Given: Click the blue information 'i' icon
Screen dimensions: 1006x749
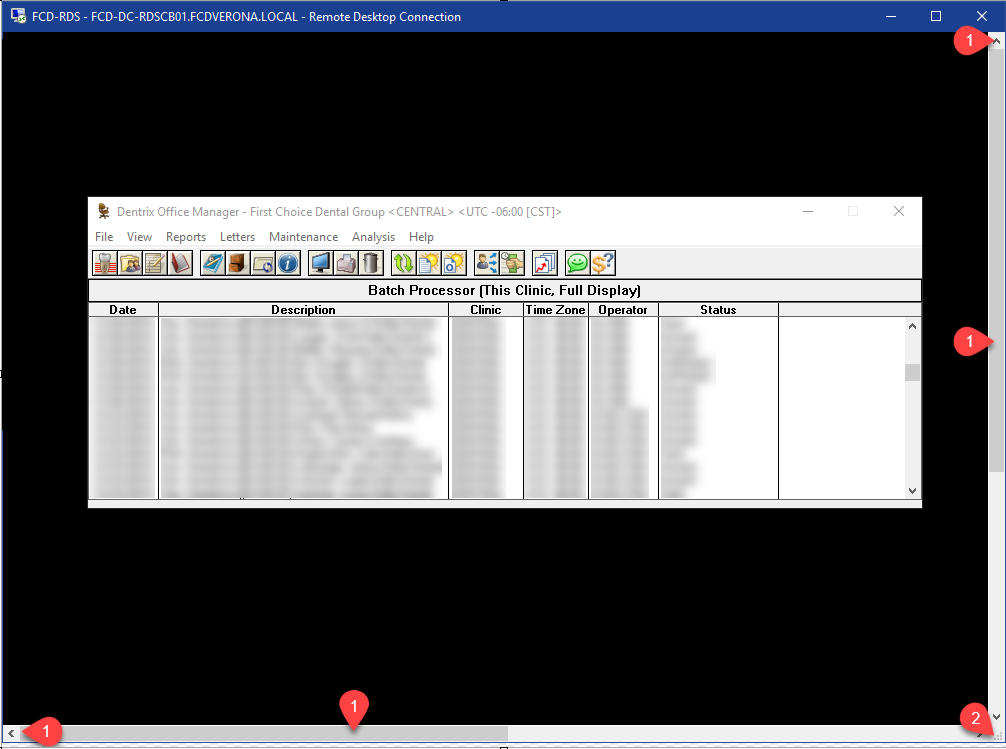Looking at the screenshot, I should [x=288, y=263].
